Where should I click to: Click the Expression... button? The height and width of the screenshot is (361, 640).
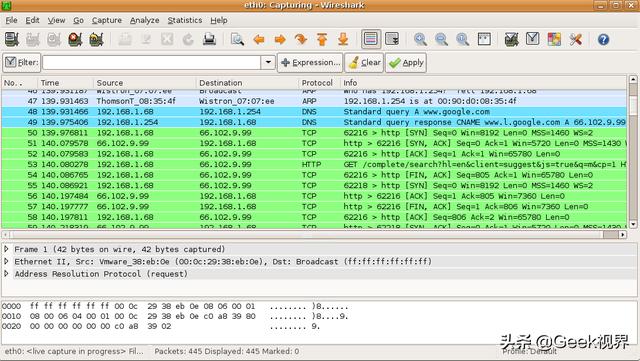pyautogui.click(x=310, y=62)
